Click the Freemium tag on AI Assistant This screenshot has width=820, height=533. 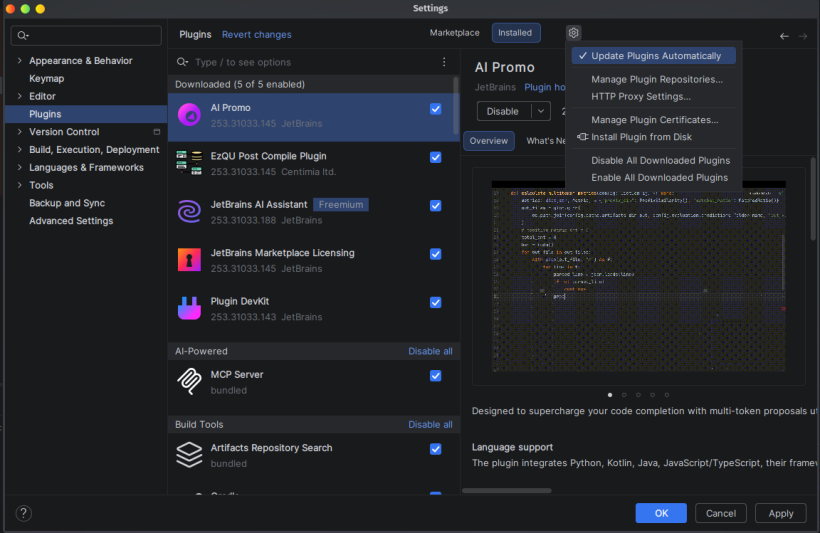(341, 205)
